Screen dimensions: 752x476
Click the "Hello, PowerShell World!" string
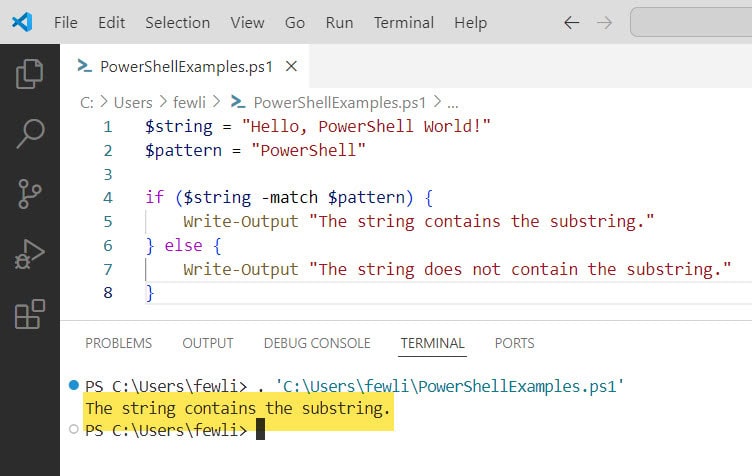[x=366, y=127]
